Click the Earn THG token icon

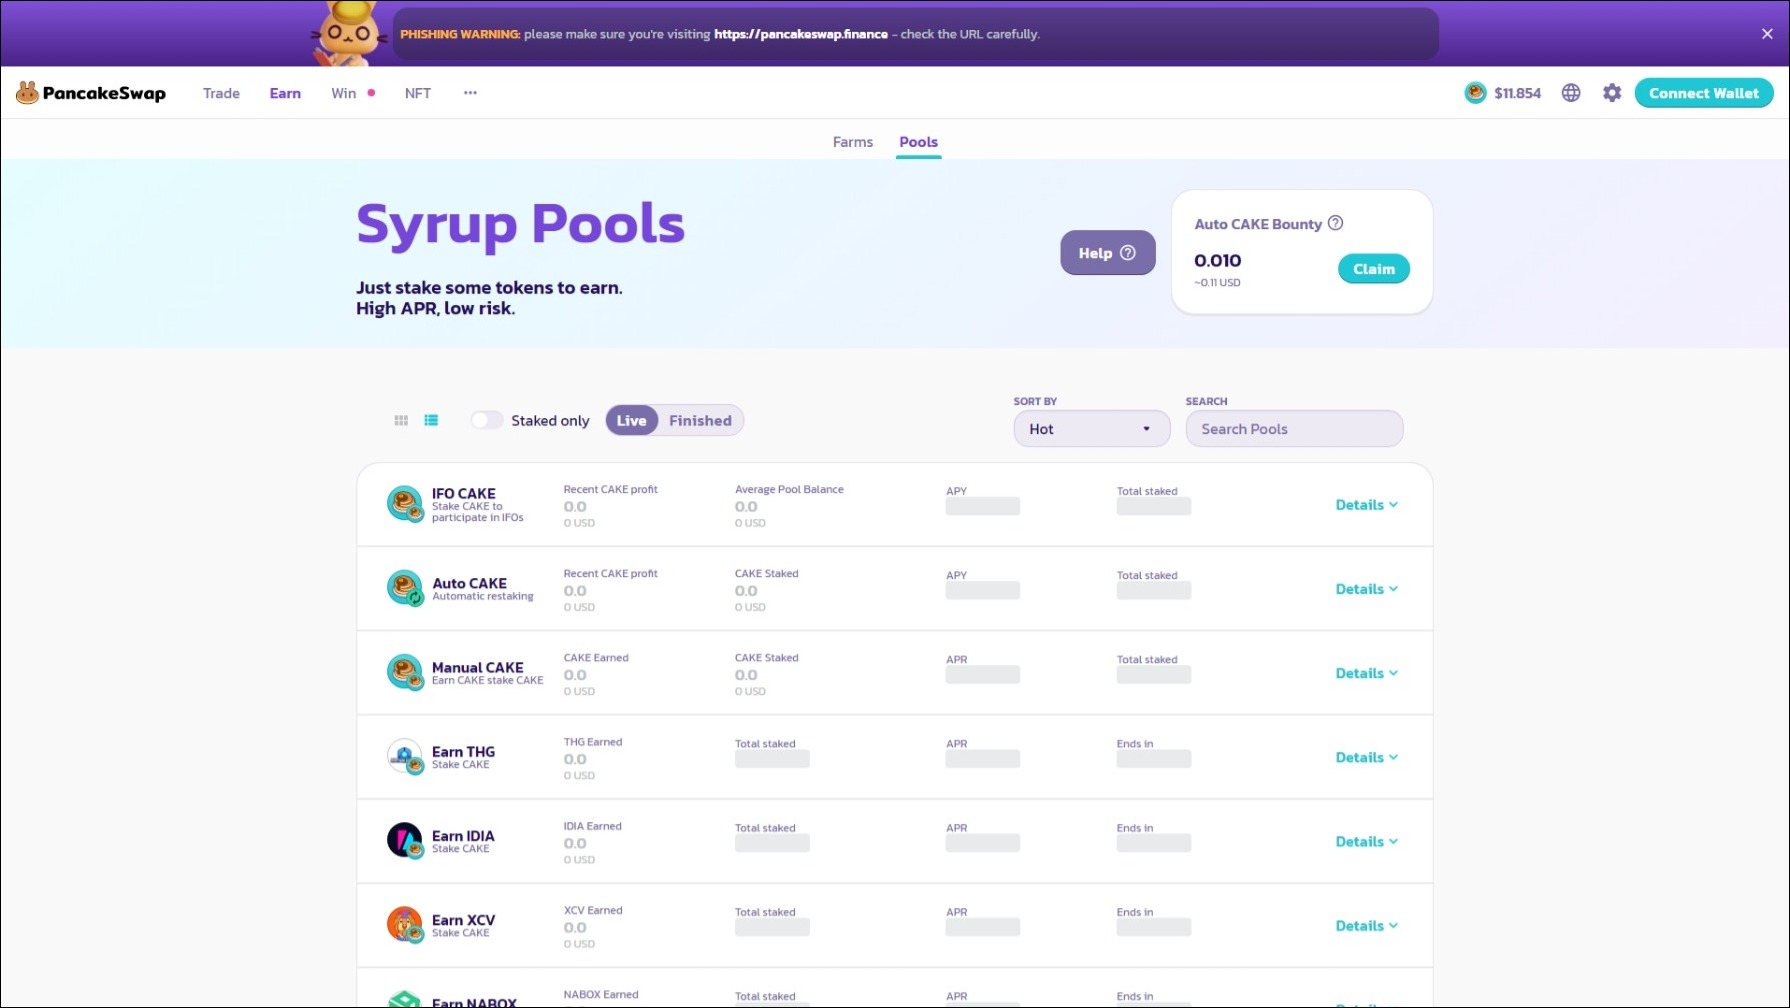[405, 756]
